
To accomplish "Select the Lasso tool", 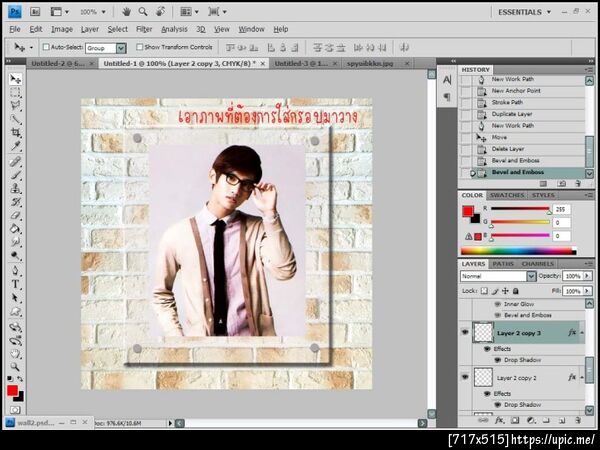I will click(x=15, y=106).
